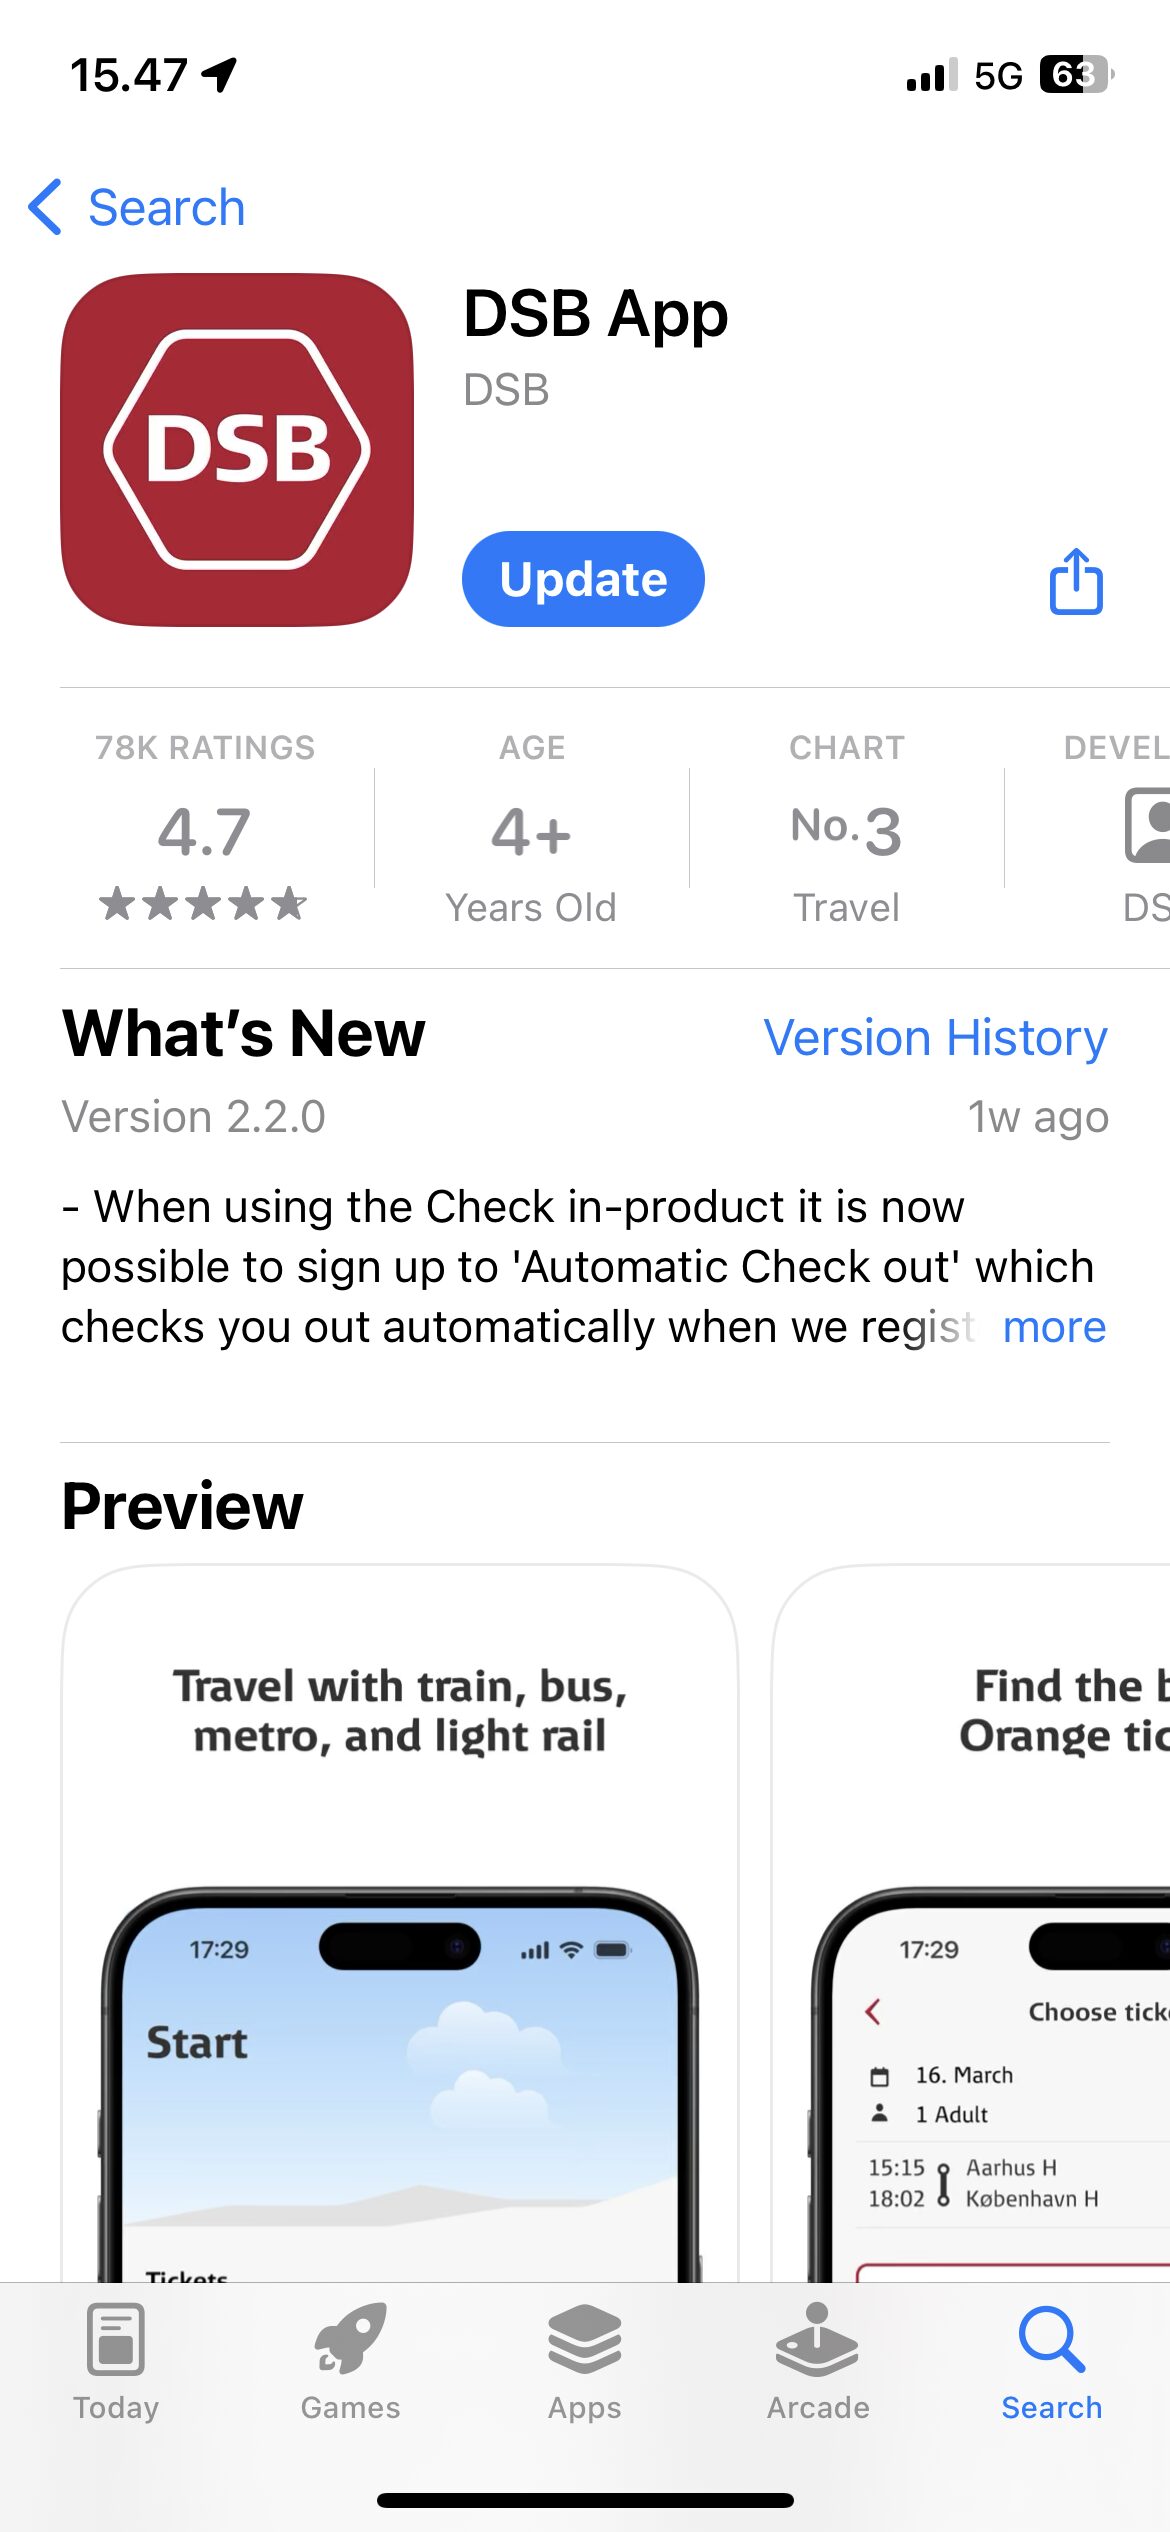Tap the Search magnifier tab
The height and width of the screenshot is (2532, 1170).
[1051, 2361]
